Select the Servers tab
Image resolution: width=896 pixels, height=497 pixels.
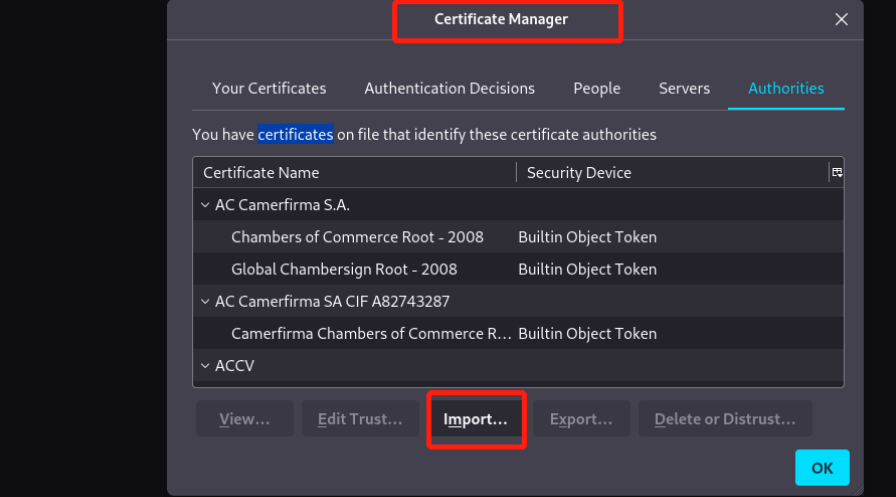pos(684,88)
